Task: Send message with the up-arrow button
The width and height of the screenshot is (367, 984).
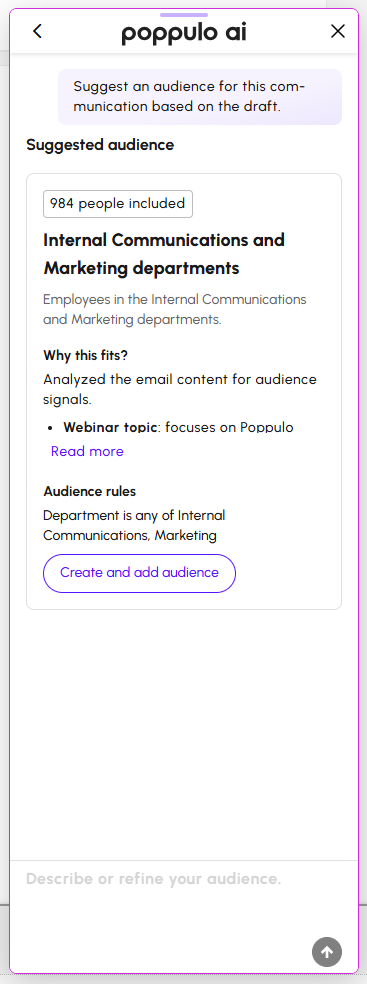Action: [x=327, y=952]
